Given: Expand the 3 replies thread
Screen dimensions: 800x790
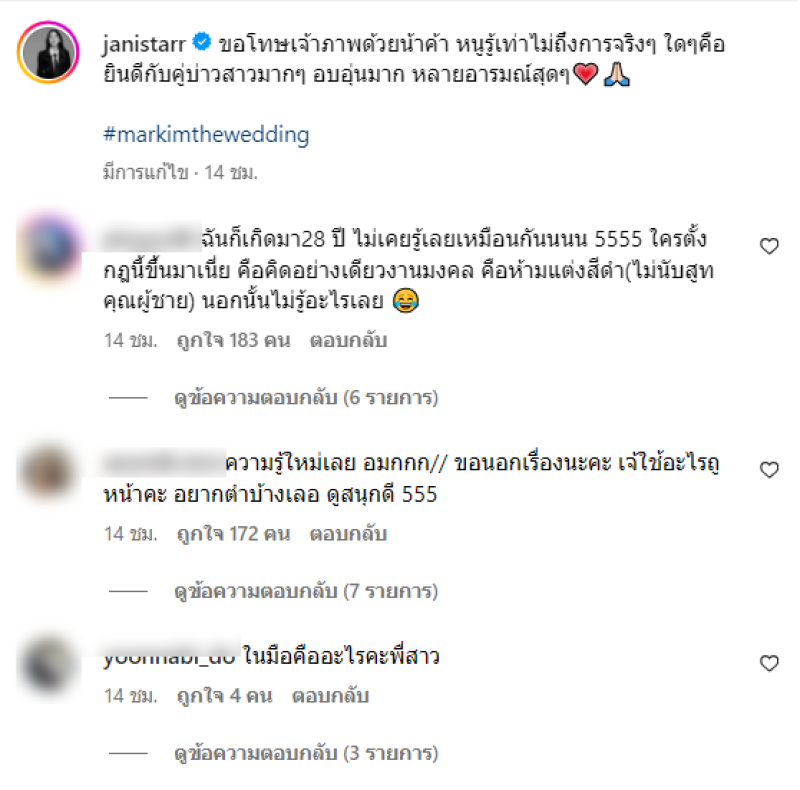Looking at the screenshot, I should pyautogui.click(x=306, y=753).
